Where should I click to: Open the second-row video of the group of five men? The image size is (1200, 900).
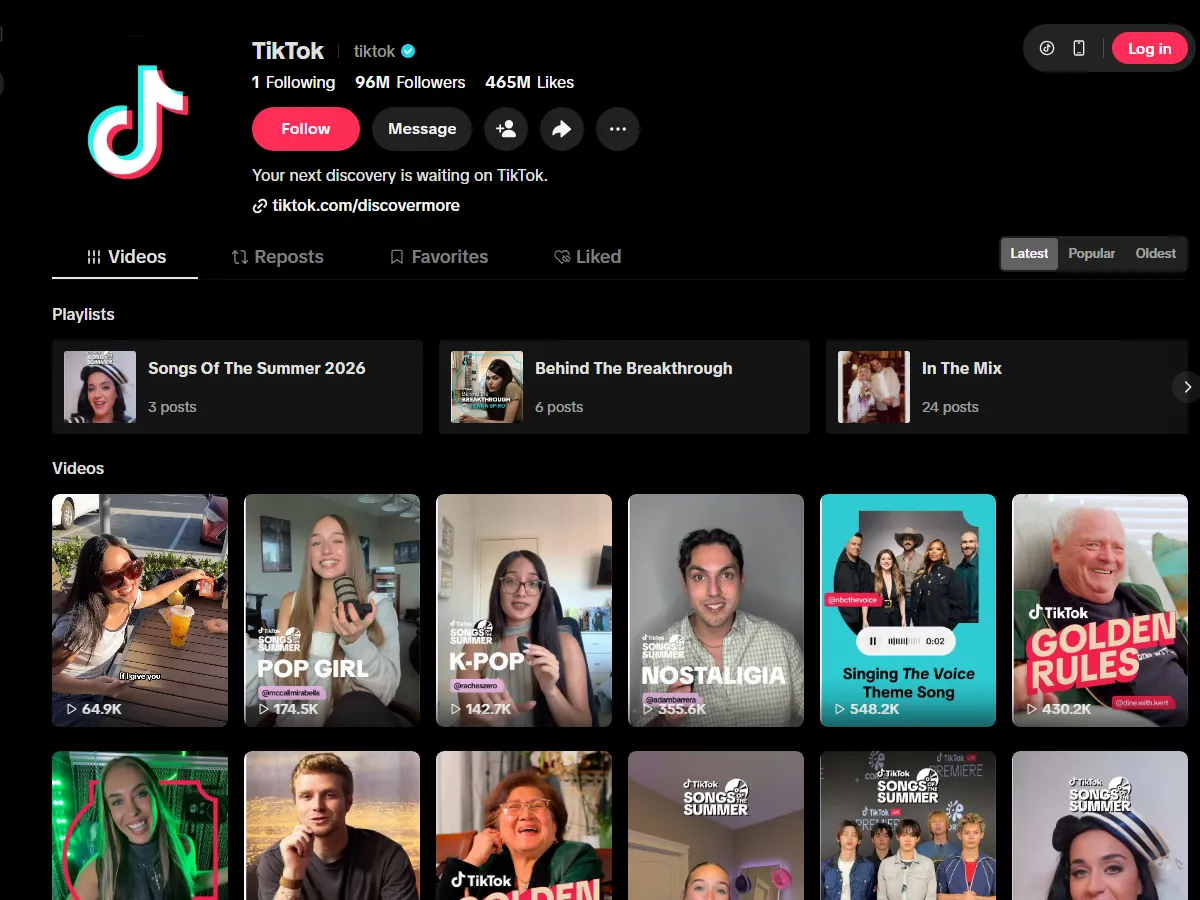tap(908, 826)
